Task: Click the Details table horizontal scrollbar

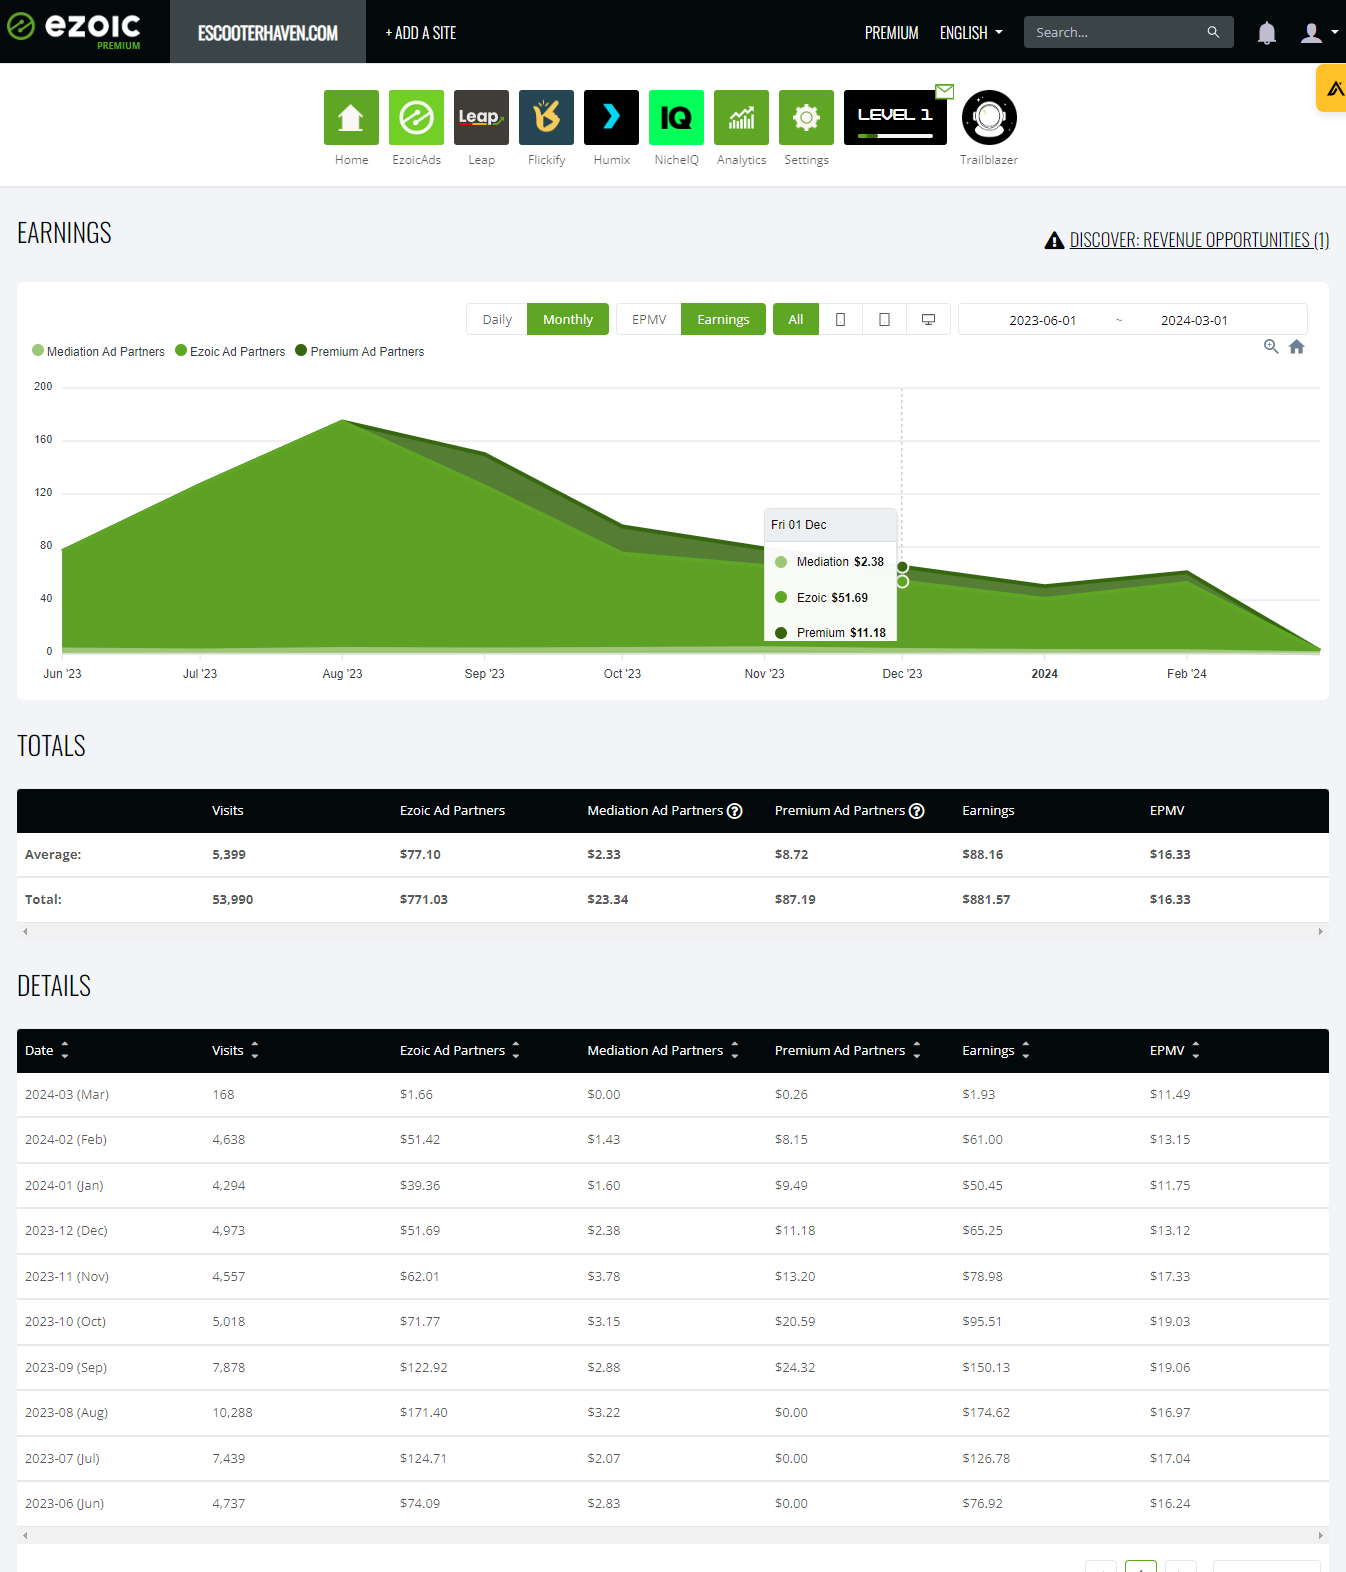Action: 673,1535
